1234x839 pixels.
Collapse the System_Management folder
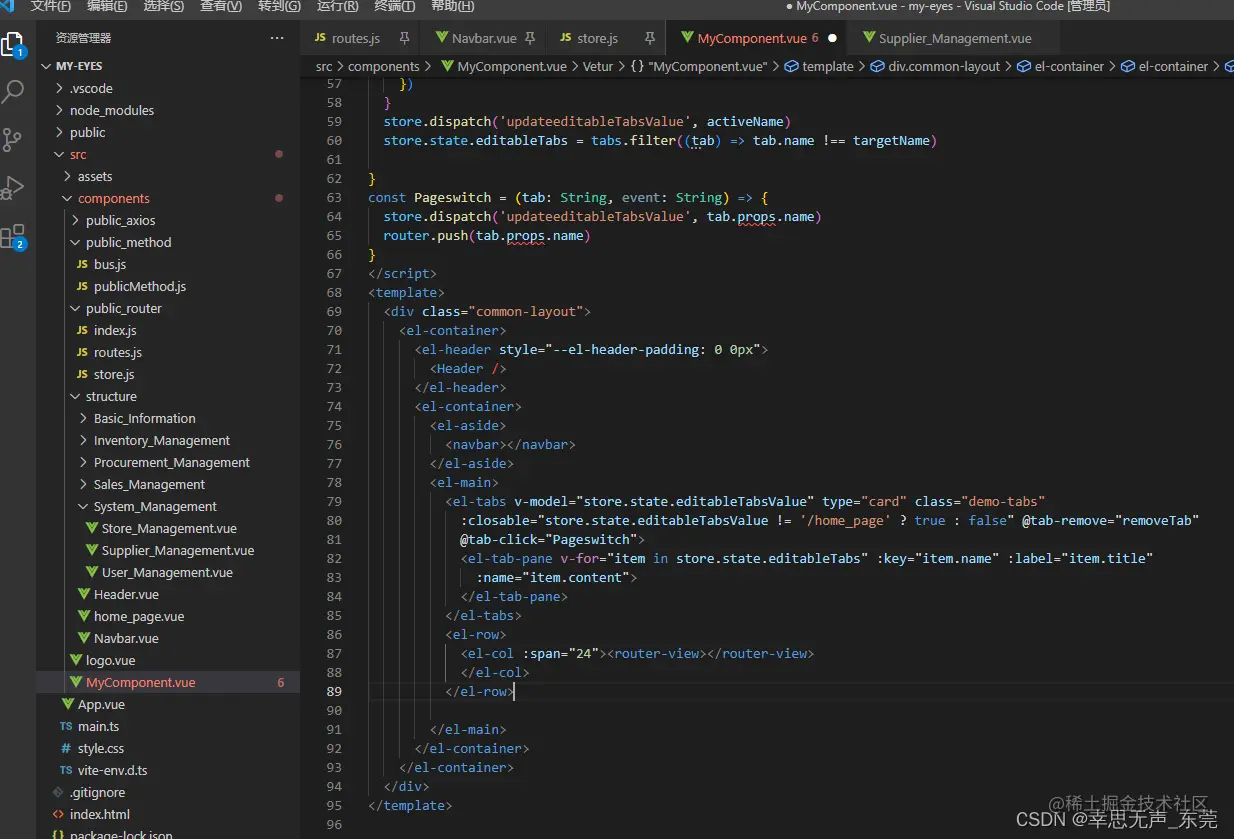point(154,506)
